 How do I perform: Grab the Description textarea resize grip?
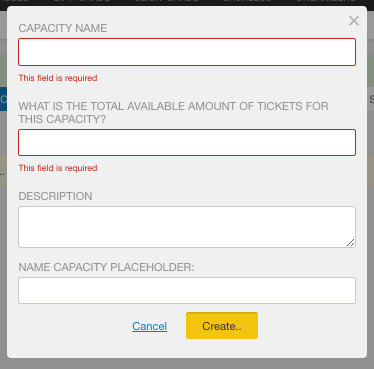pyautogui.click(x=351, y=243)
